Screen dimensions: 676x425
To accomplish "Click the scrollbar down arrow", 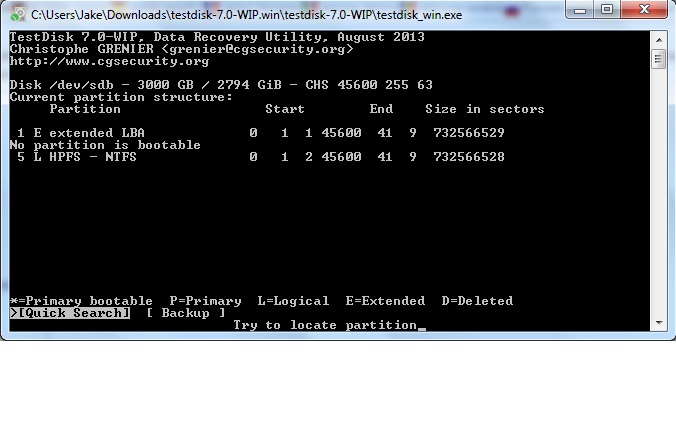I will (x=659, y=322).
